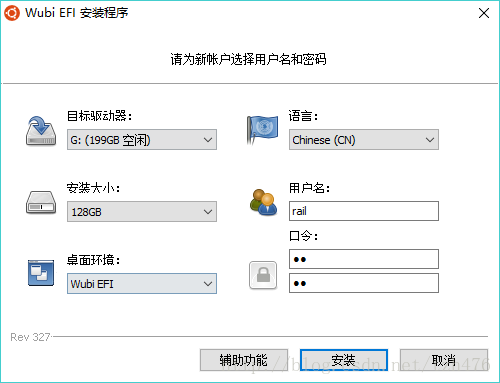Open the G: (199GB) target drive dropdown
Screen dimensions: 500x383
click(142, 140)
